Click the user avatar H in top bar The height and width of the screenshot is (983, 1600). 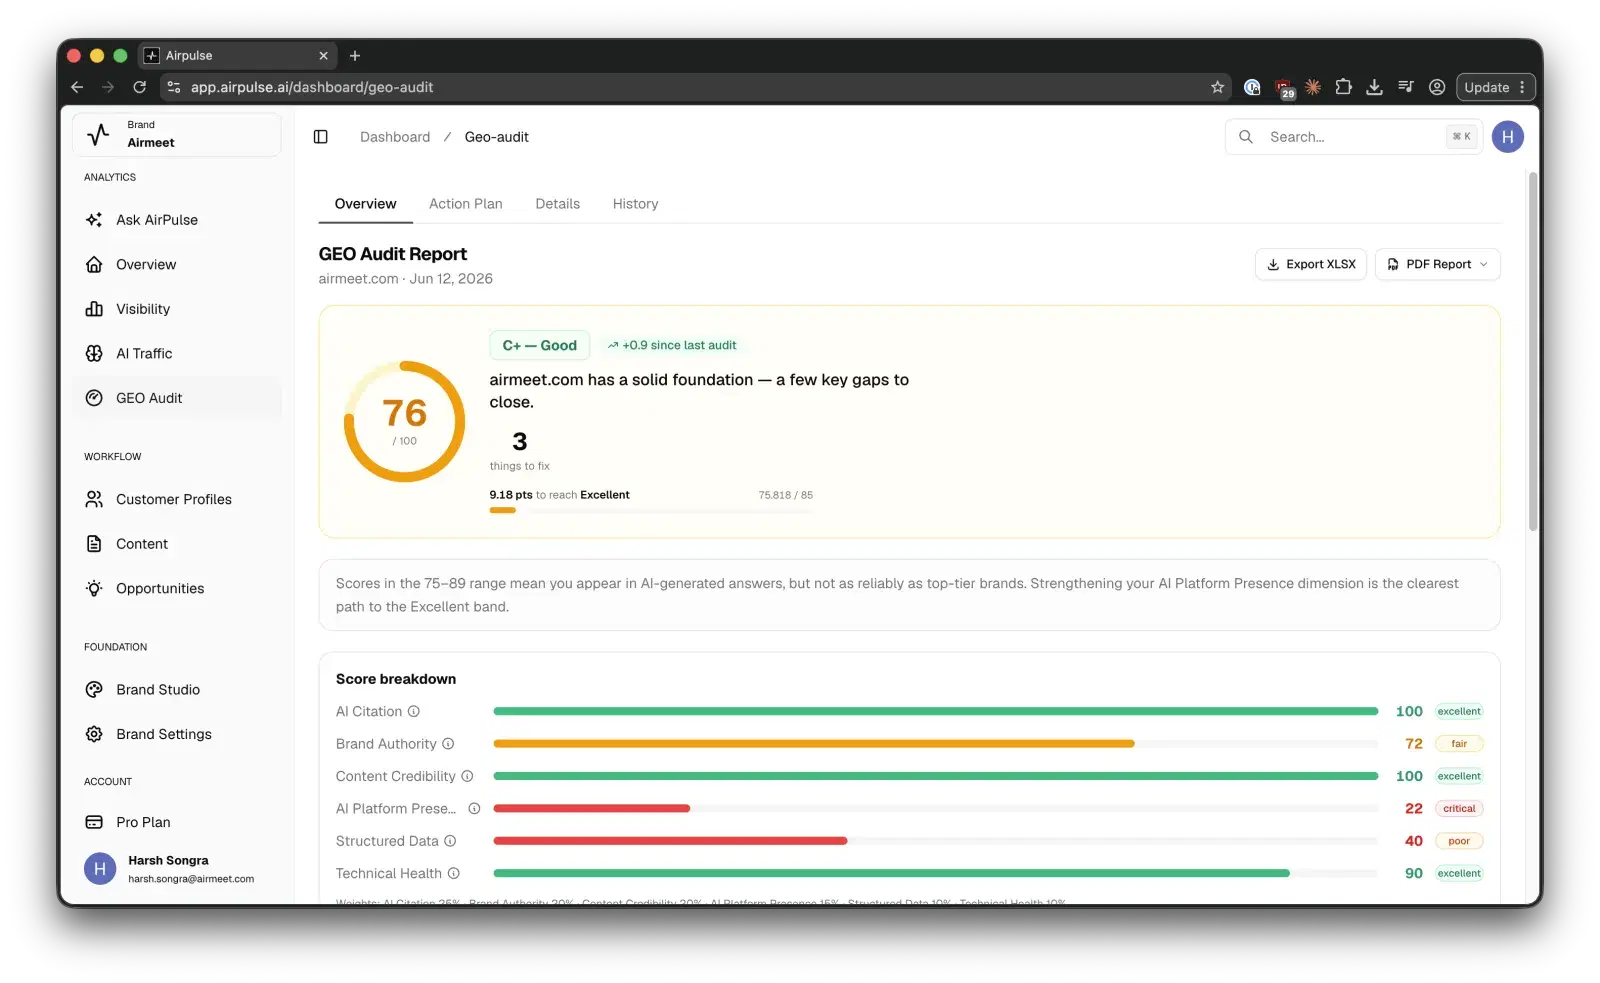pyautogui.click(x=1508, y=137)
